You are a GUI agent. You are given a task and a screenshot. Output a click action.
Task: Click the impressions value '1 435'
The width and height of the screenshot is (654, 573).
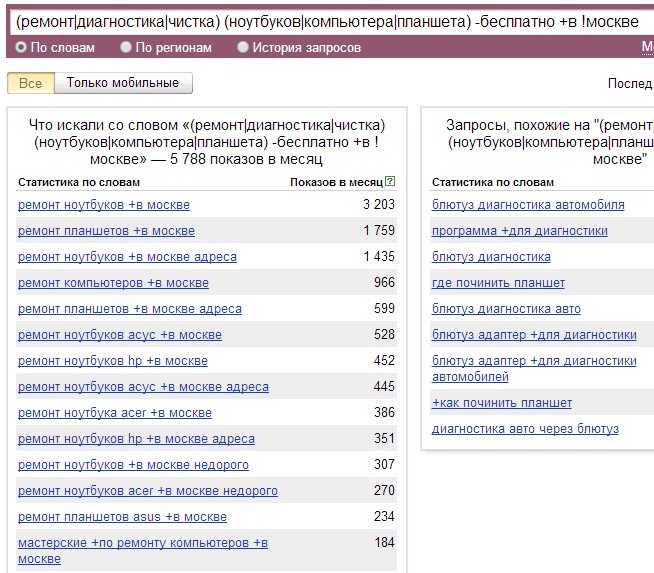[x=379, y=256]
